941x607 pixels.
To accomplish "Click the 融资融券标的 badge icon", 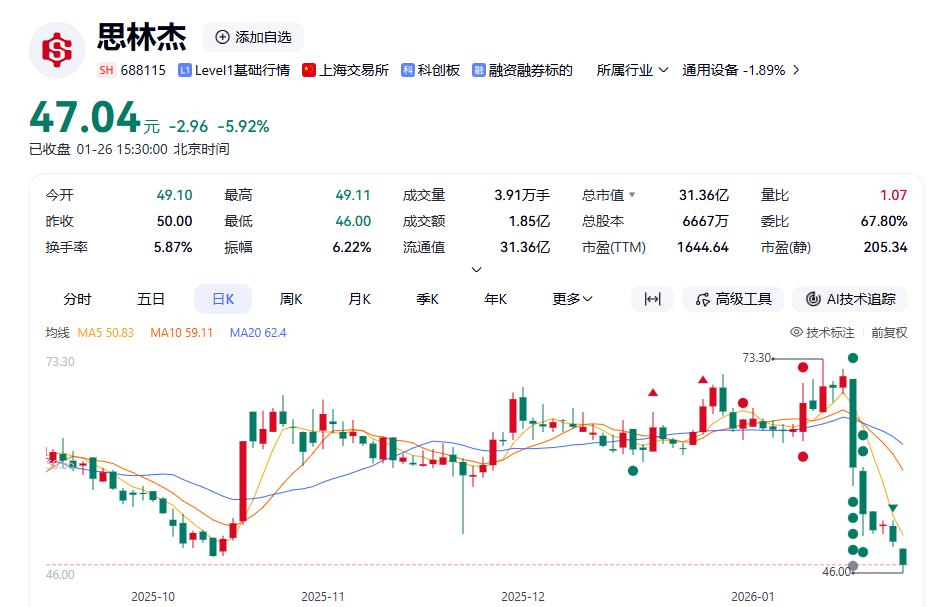I will click(479, 70).
